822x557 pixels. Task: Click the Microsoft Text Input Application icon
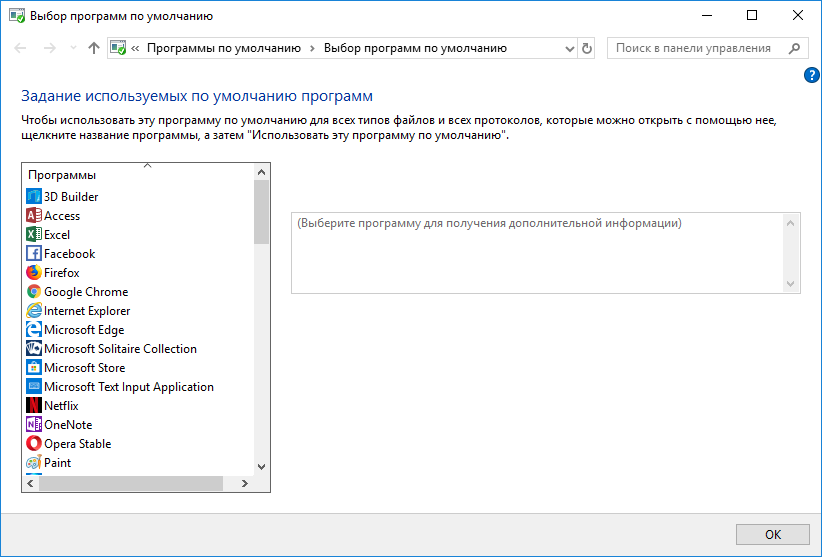pyautogui.click(x=34, y=387)
